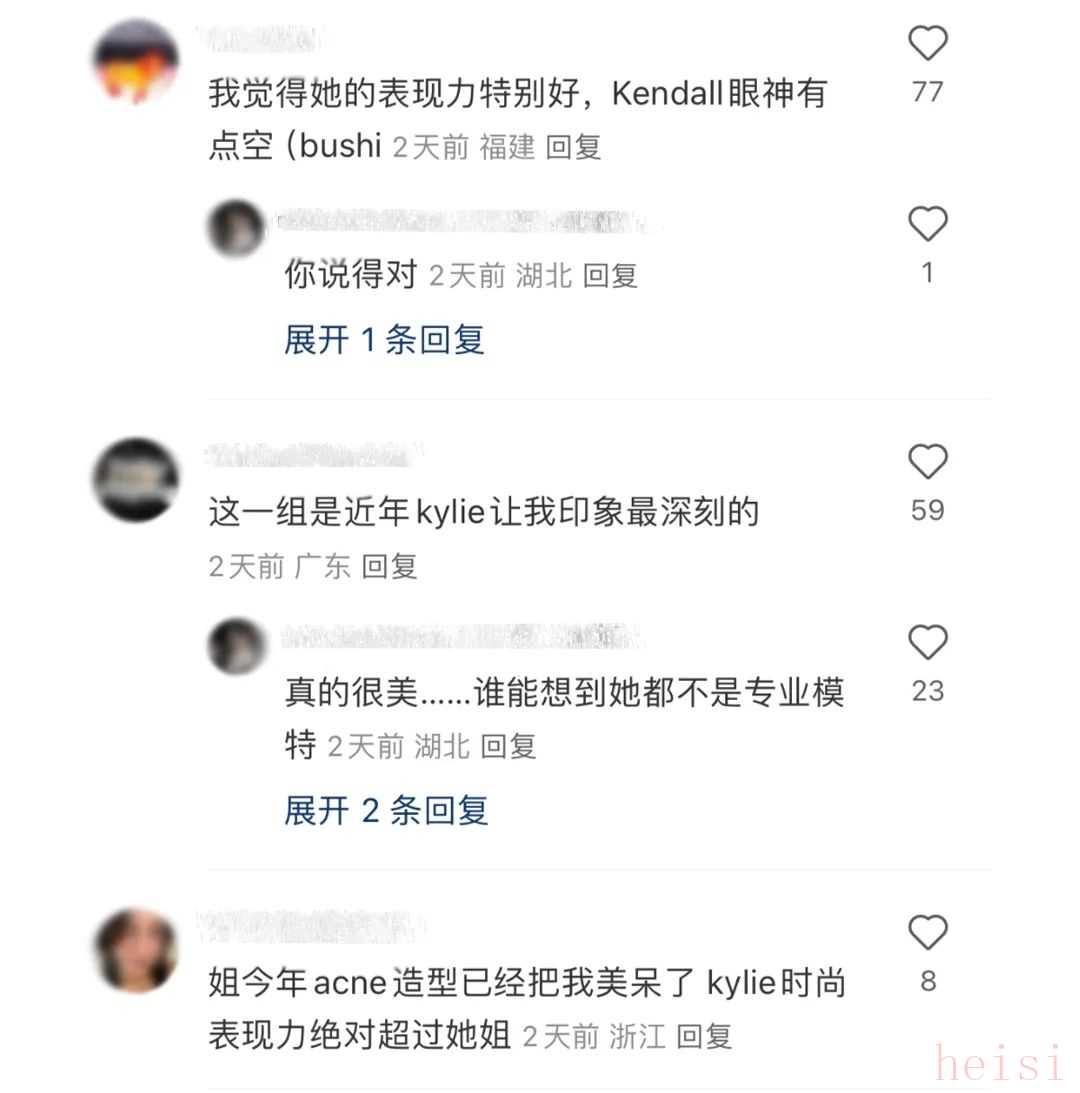Open the first commenter's flame-colored avatar
Screen dimensions: 1080x1093
(136, 63)
